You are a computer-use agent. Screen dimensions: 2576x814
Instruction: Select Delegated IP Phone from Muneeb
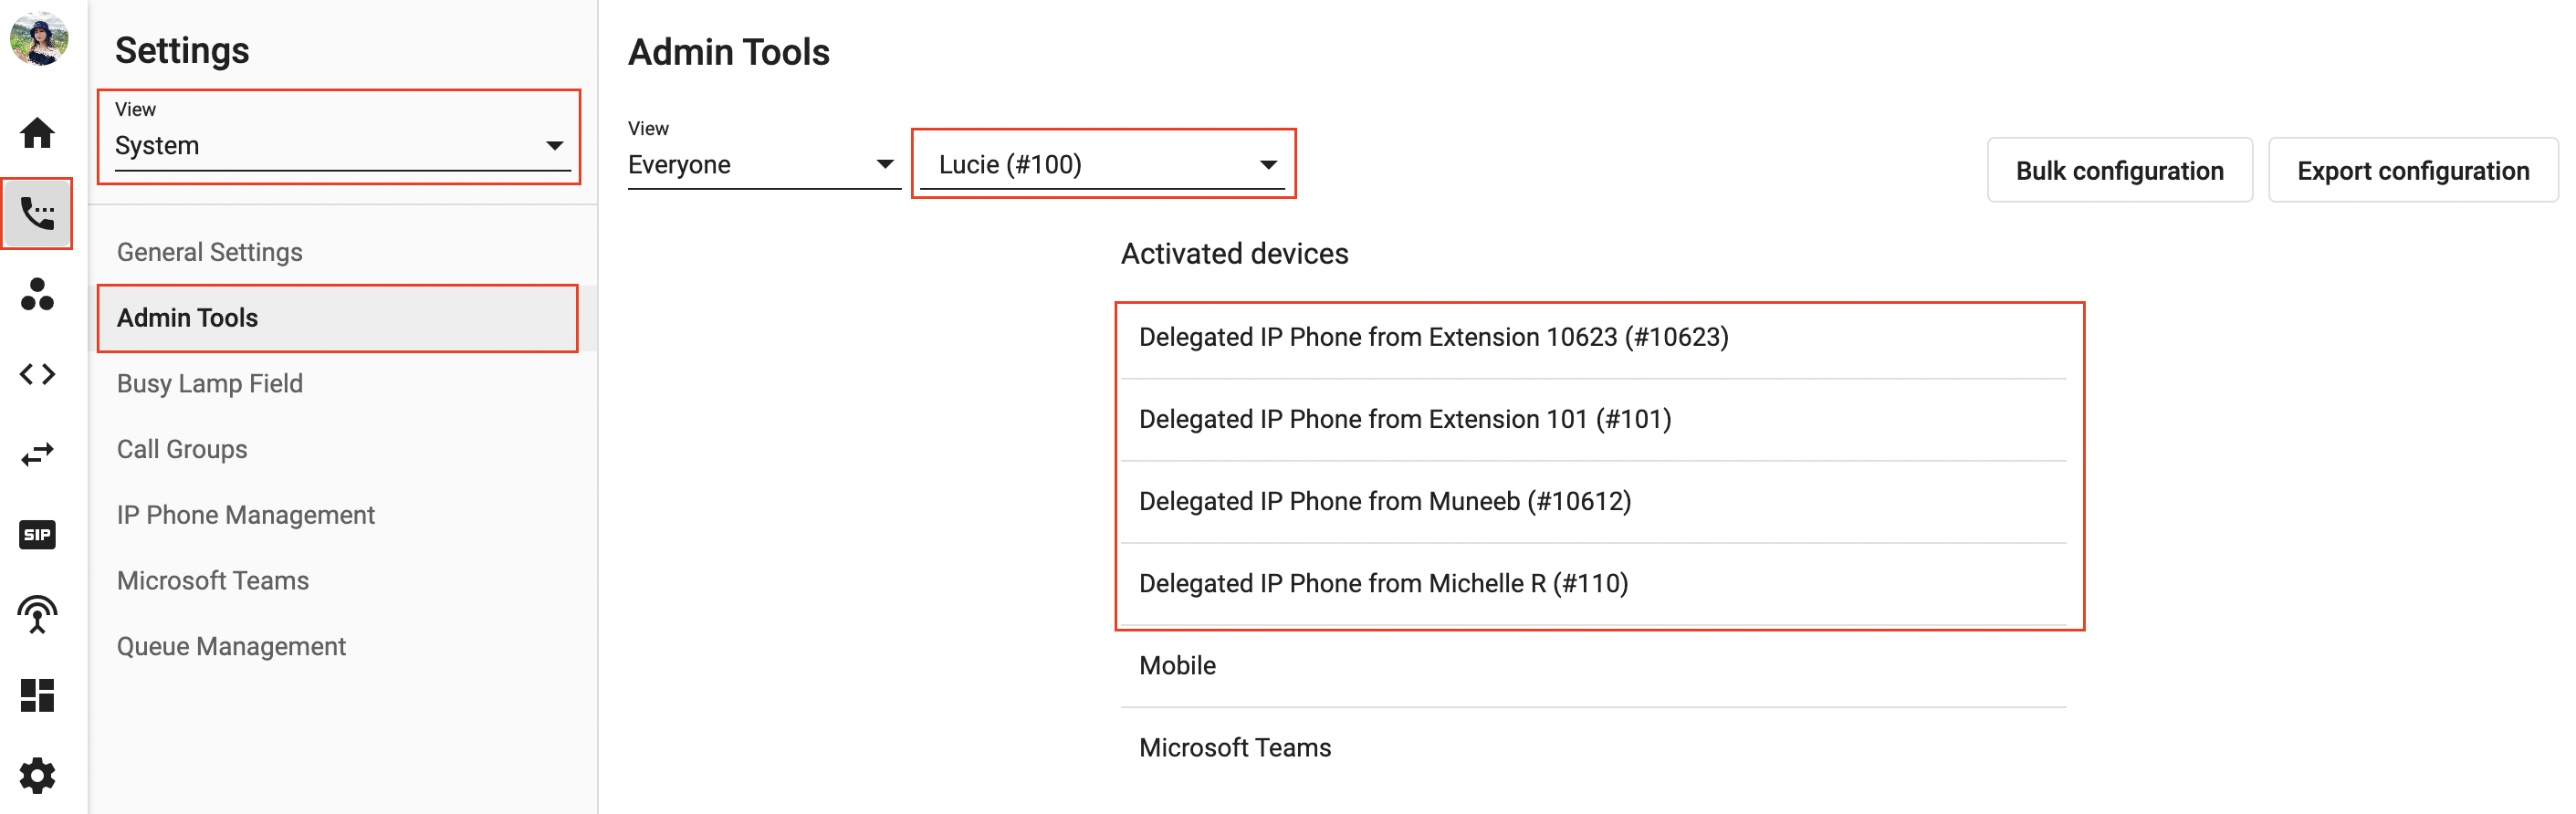pyautogui.click(x=1593, y=502)
